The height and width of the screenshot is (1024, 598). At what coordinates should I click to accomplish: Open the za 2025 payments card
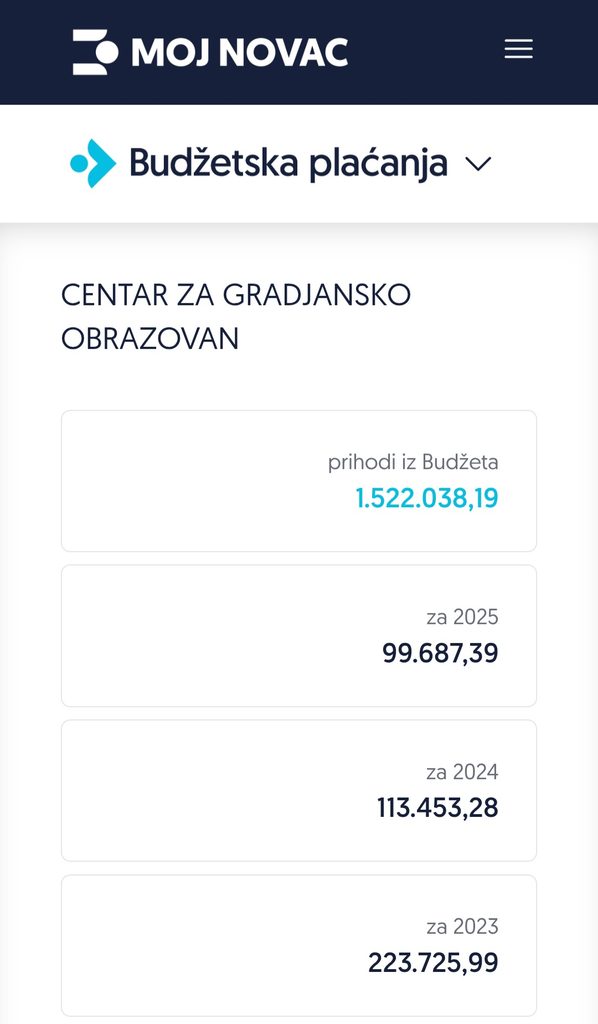coord(299,635)
